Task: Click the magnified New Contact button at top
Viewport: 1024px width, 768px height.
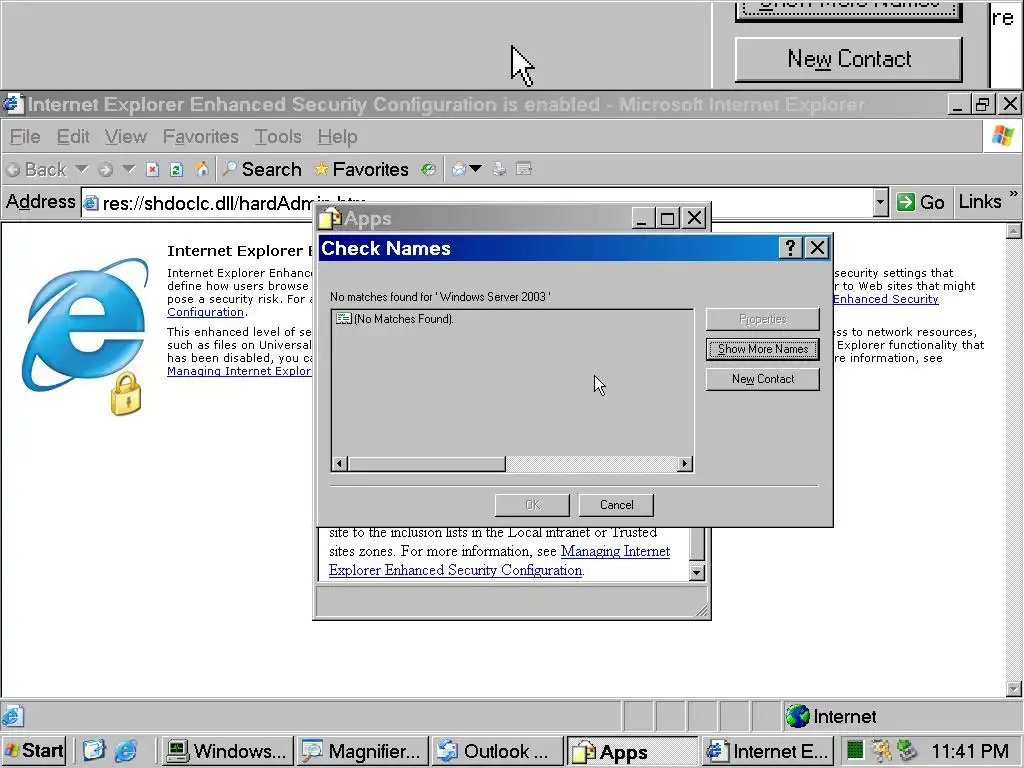Action: click(x=849, y=59)
